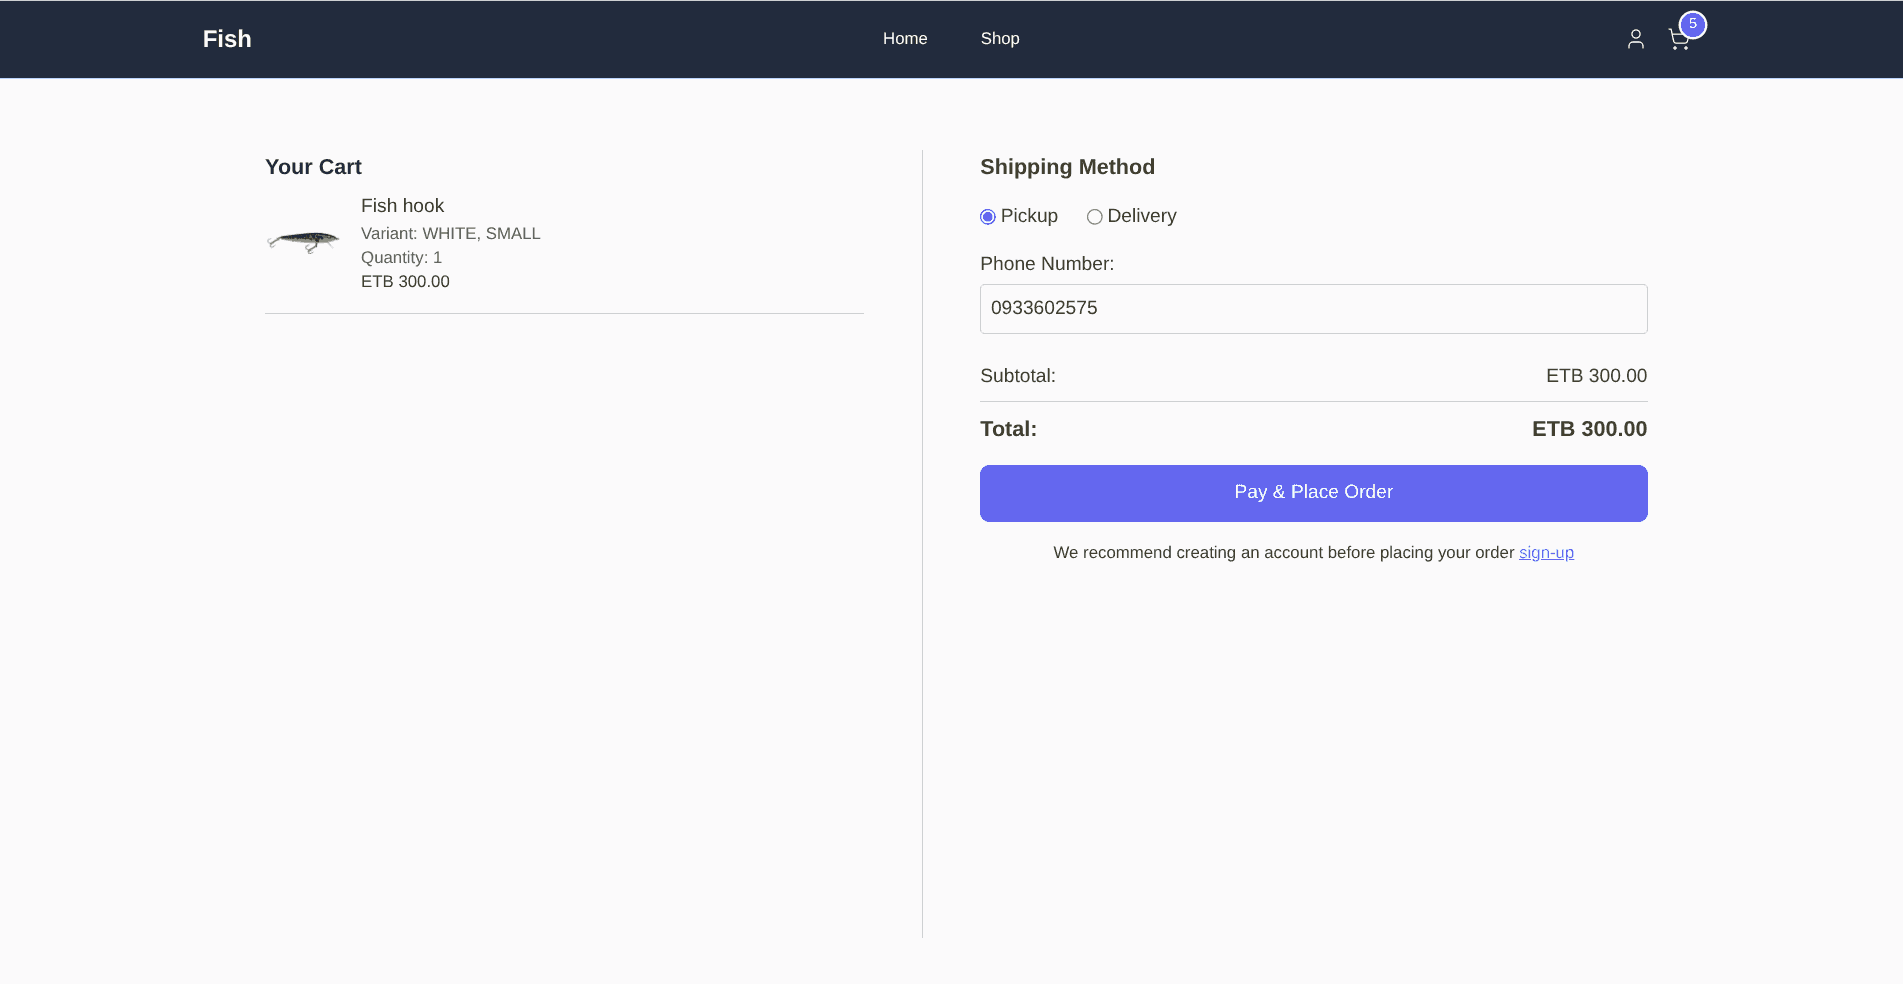Click the cart item count badge showing 5
The width and height of the screenshot is (1903, 984).
point(1692,25)
